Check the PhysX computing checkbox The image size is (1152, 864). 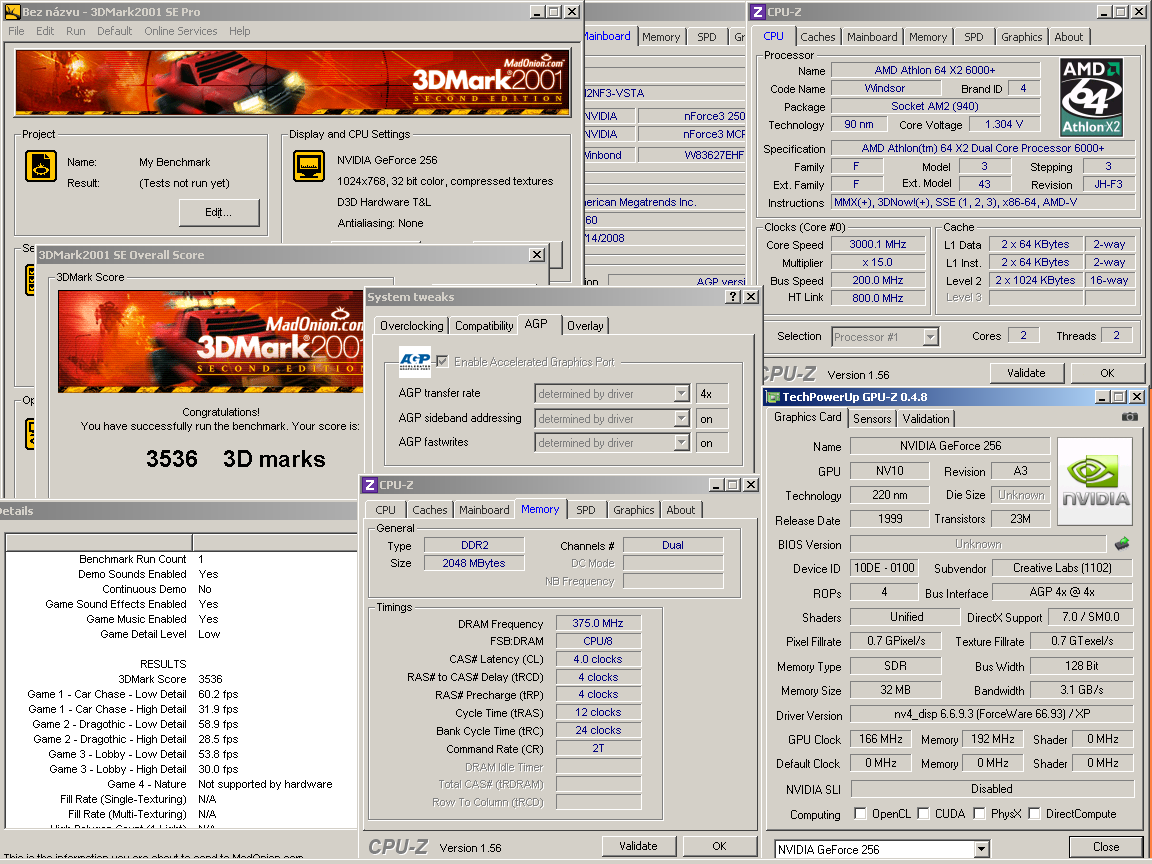pos(979,813)
